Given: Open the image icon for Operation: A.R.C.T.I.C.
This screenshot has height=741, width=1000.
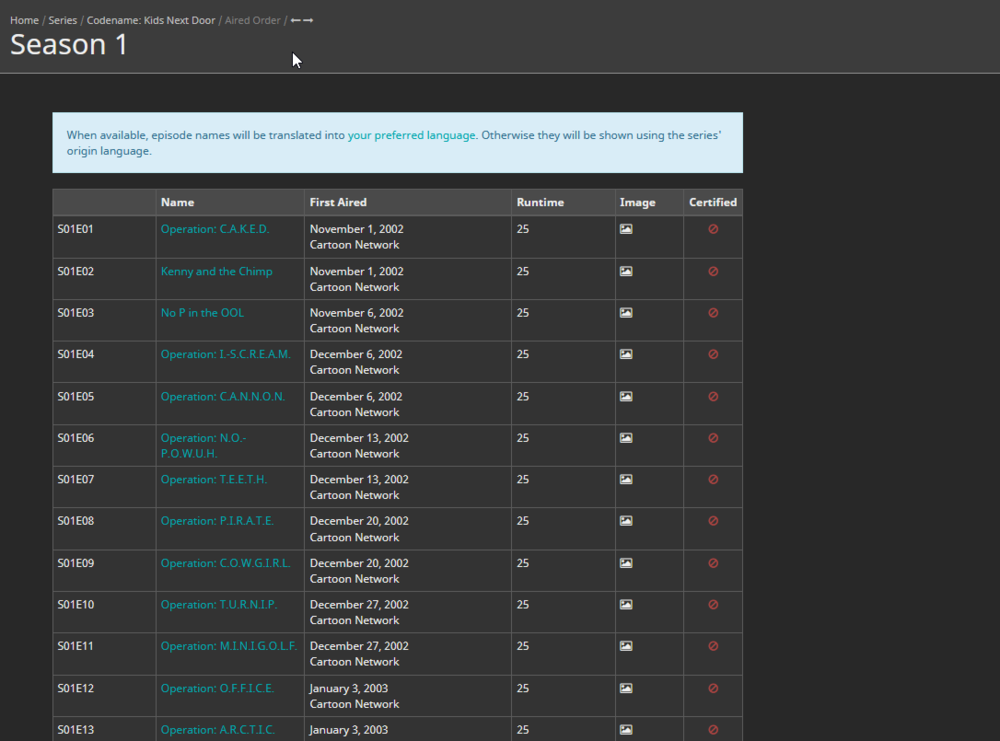Looking at the screenshot, I should point(626,730).
